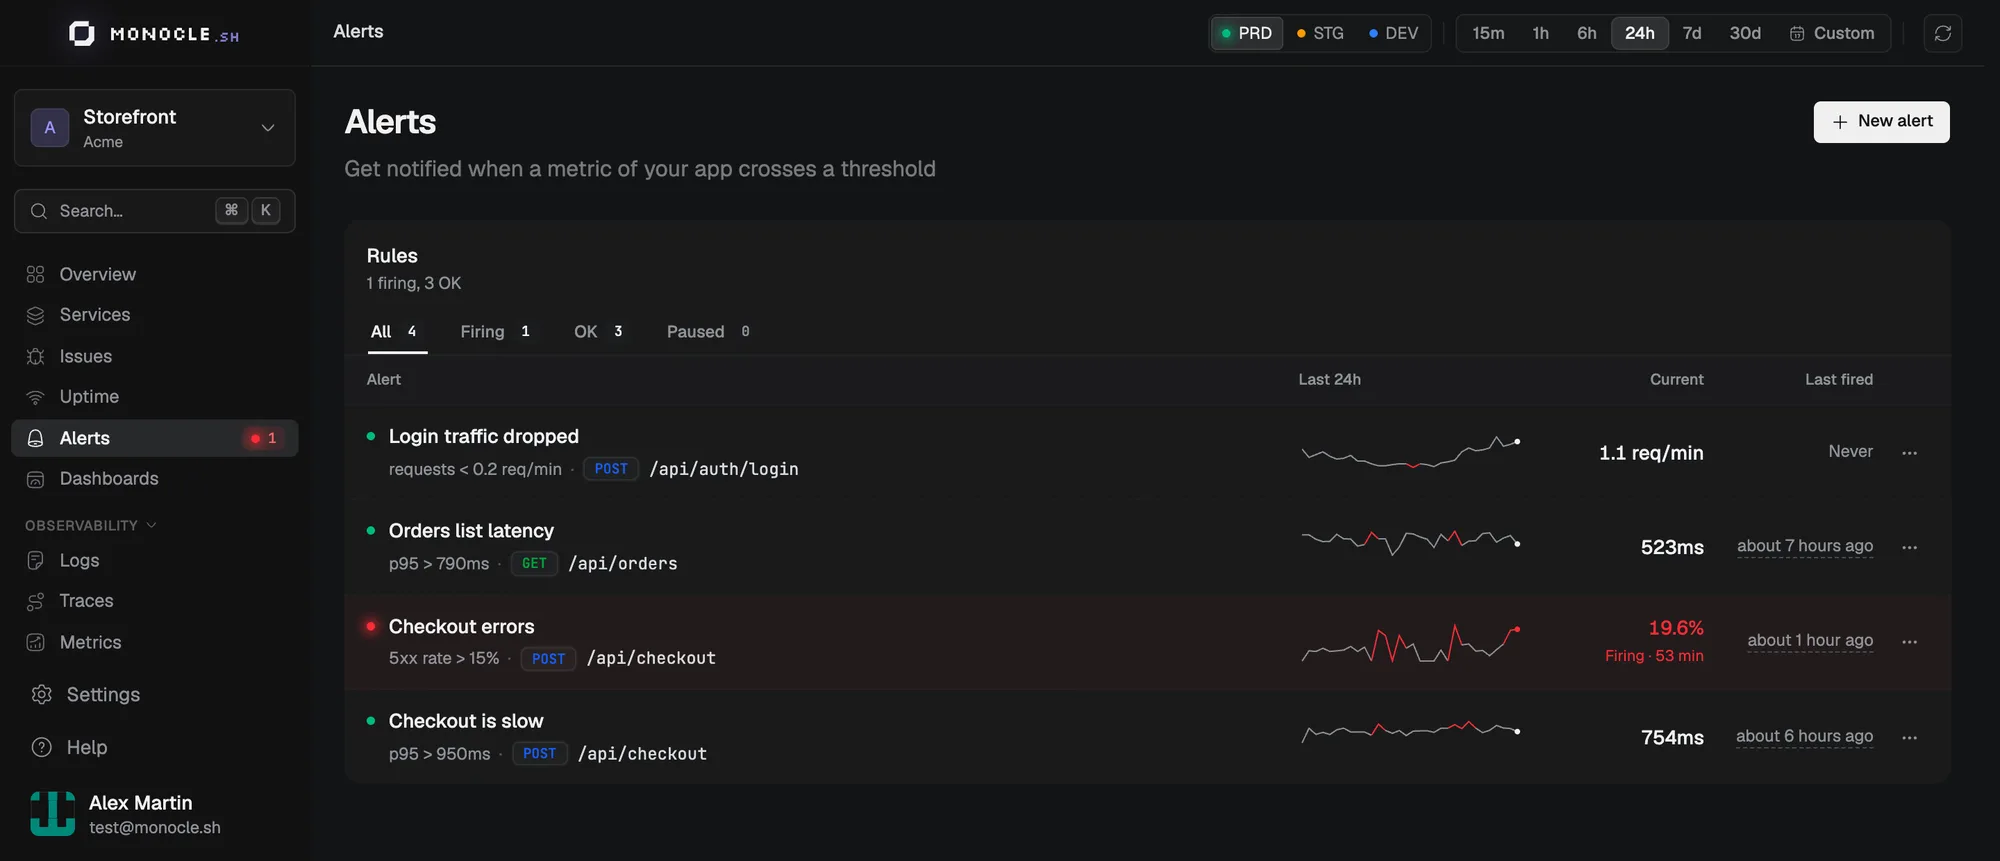Image resolution: width=2000 pixels, height=861 pixels.
Task: Click 'about 1 hour ago' timestamp
Action: [1810, 640]
